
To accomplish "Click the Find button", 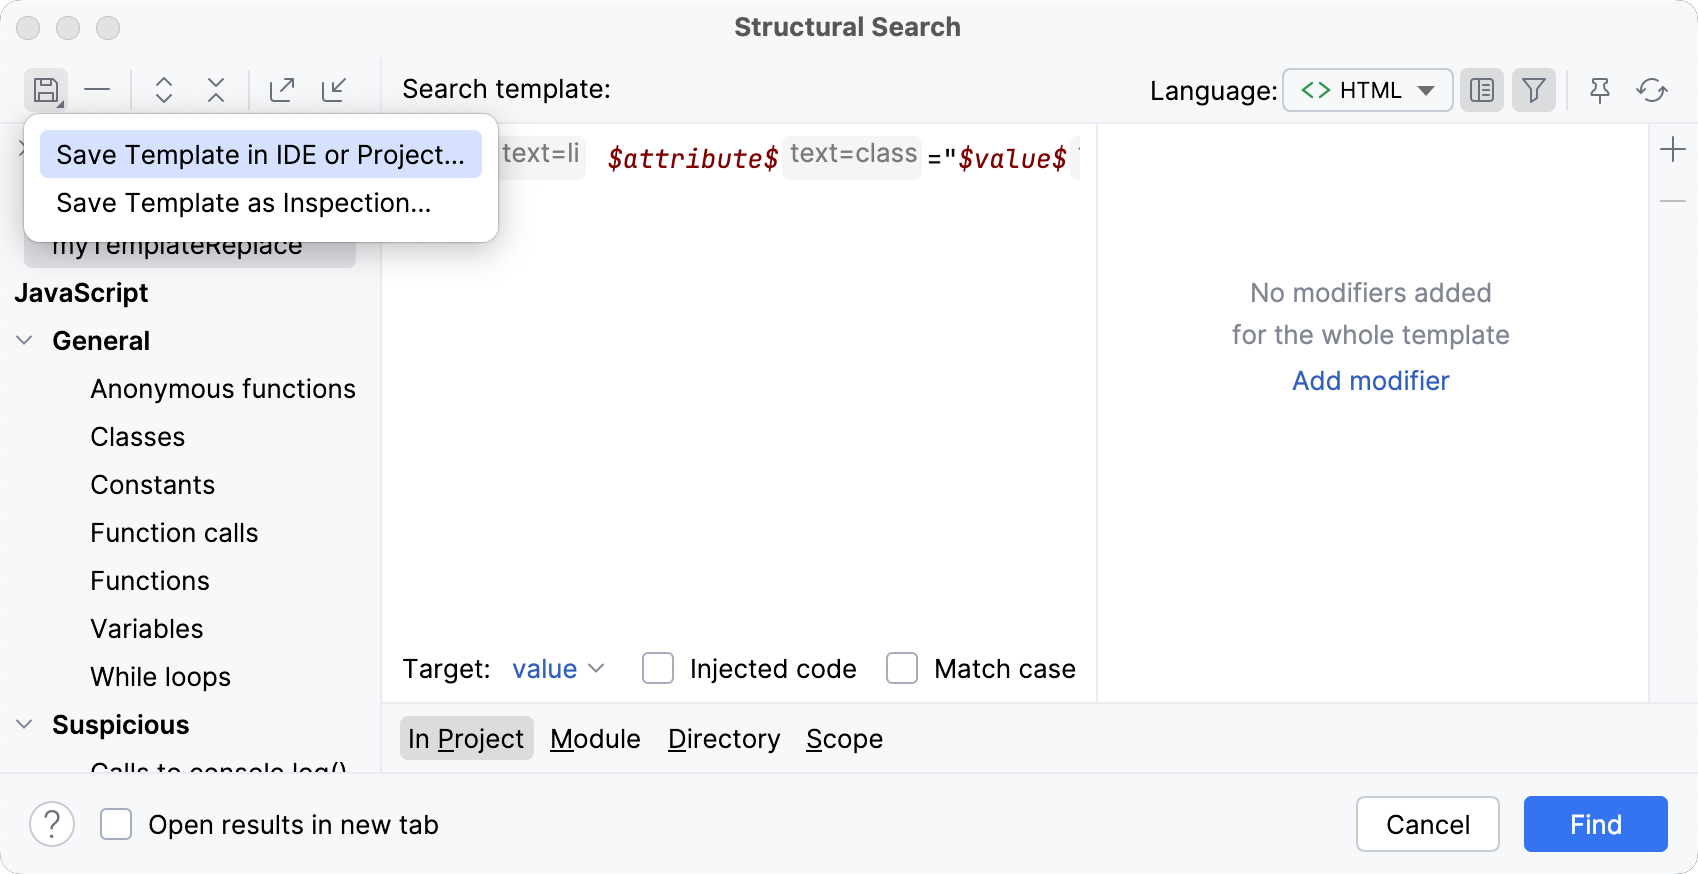I will (x=1595, y=824).
